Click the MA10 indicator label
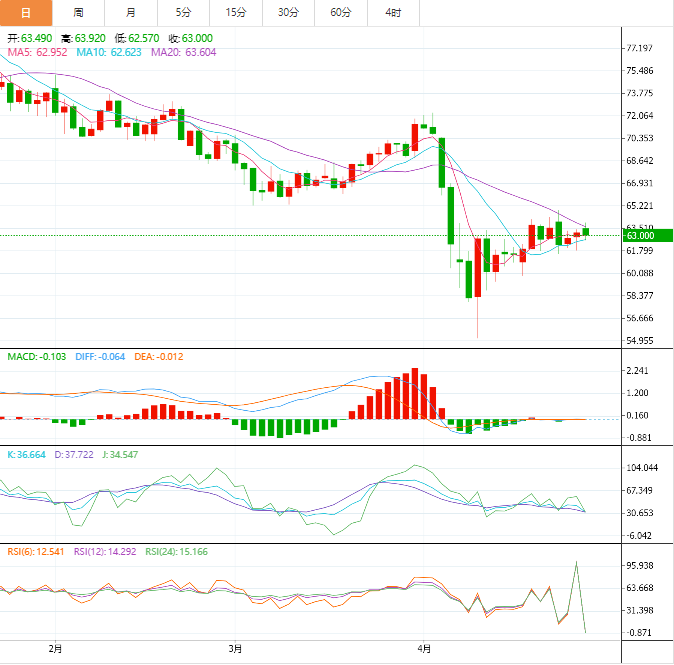 (109, 52)
